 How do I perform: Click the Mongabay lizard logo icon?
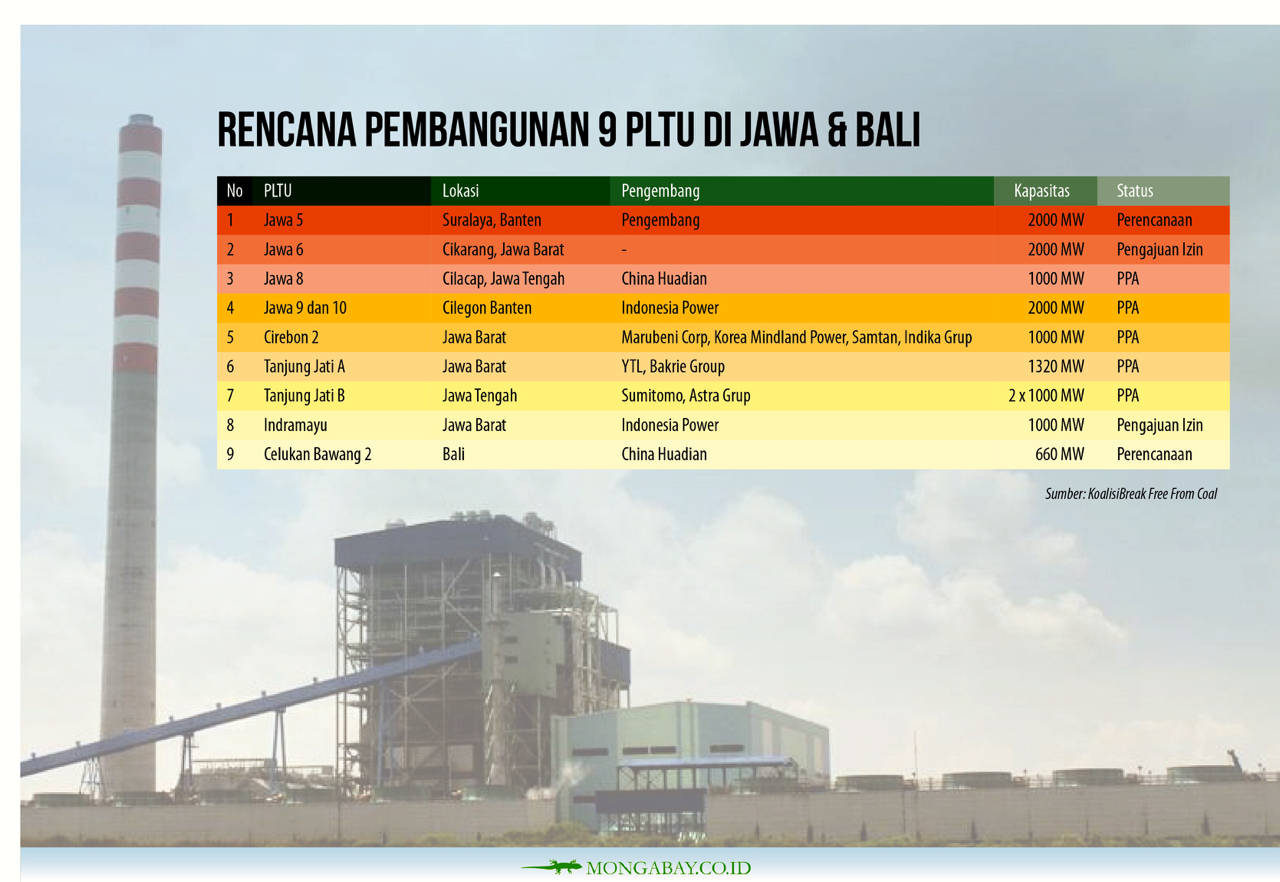point(551,867)
